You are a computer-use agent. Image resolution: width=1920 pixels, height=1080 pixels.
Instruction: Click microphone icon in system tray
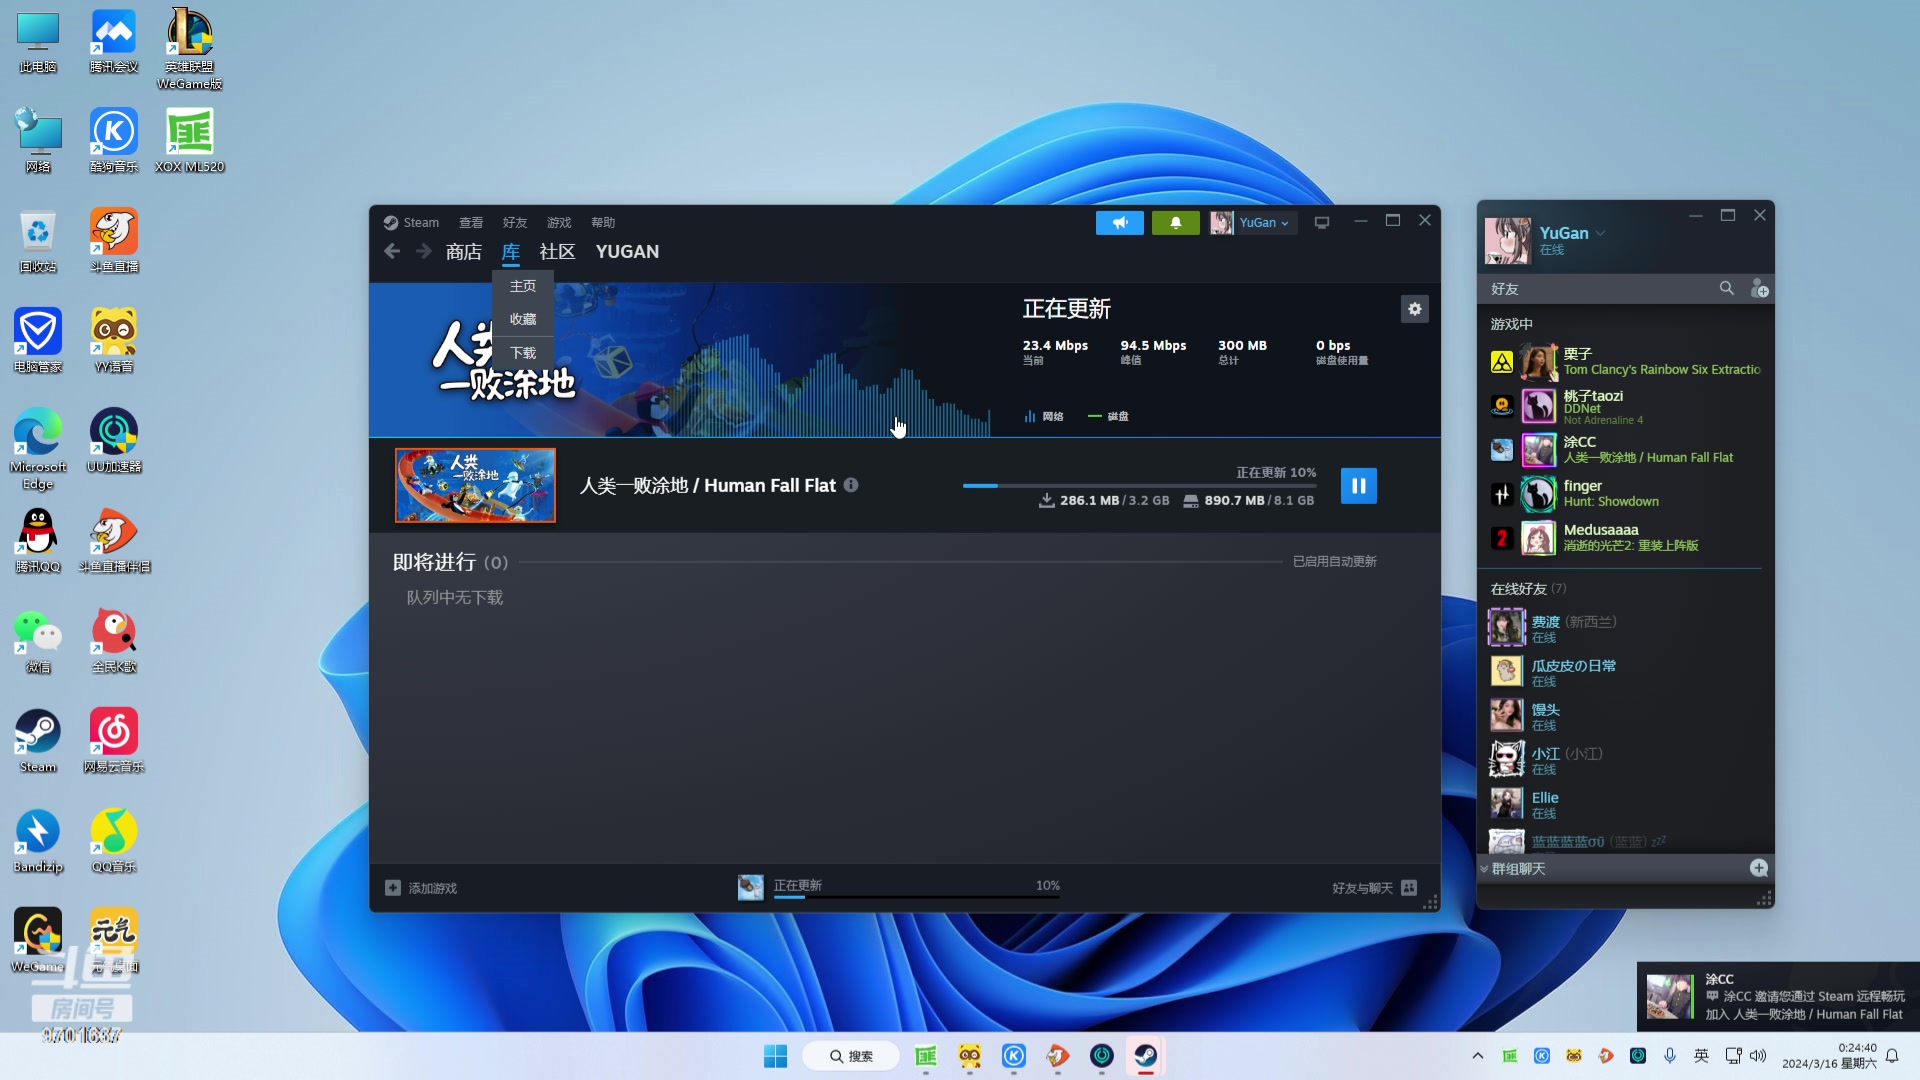click(1669, 1056)
